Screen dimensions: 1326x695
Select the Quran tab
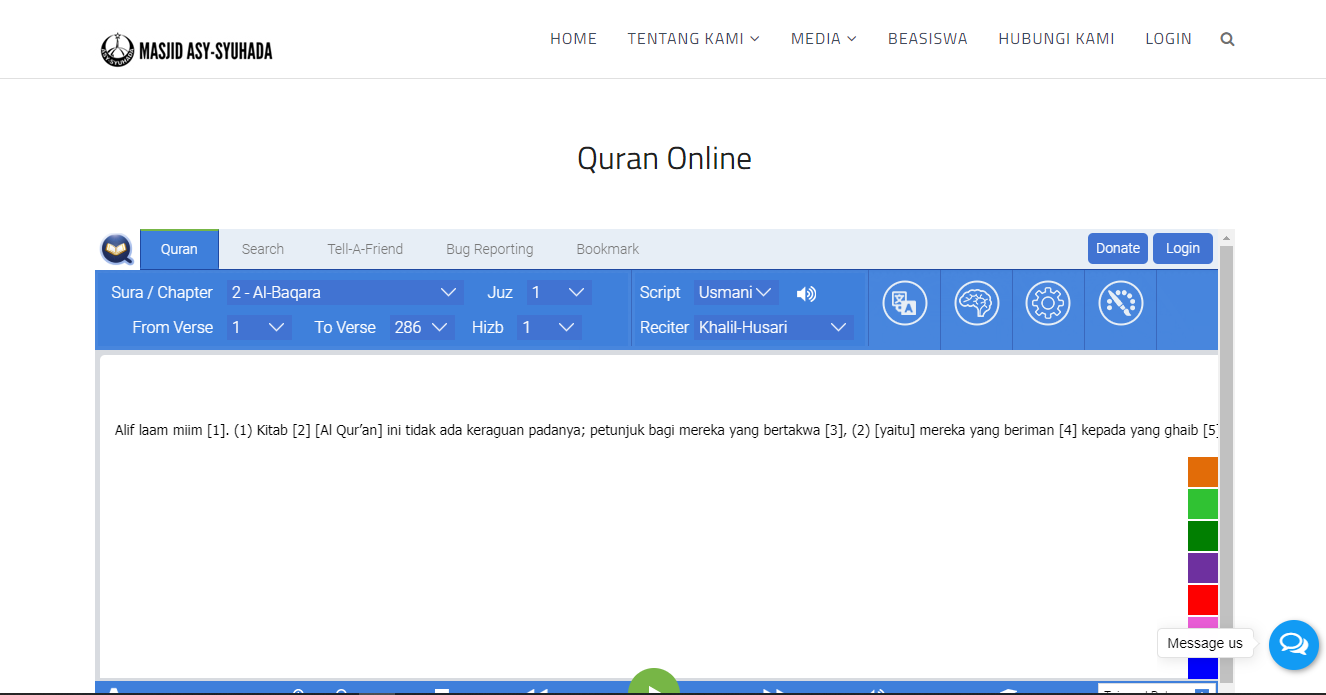(179, 249)
